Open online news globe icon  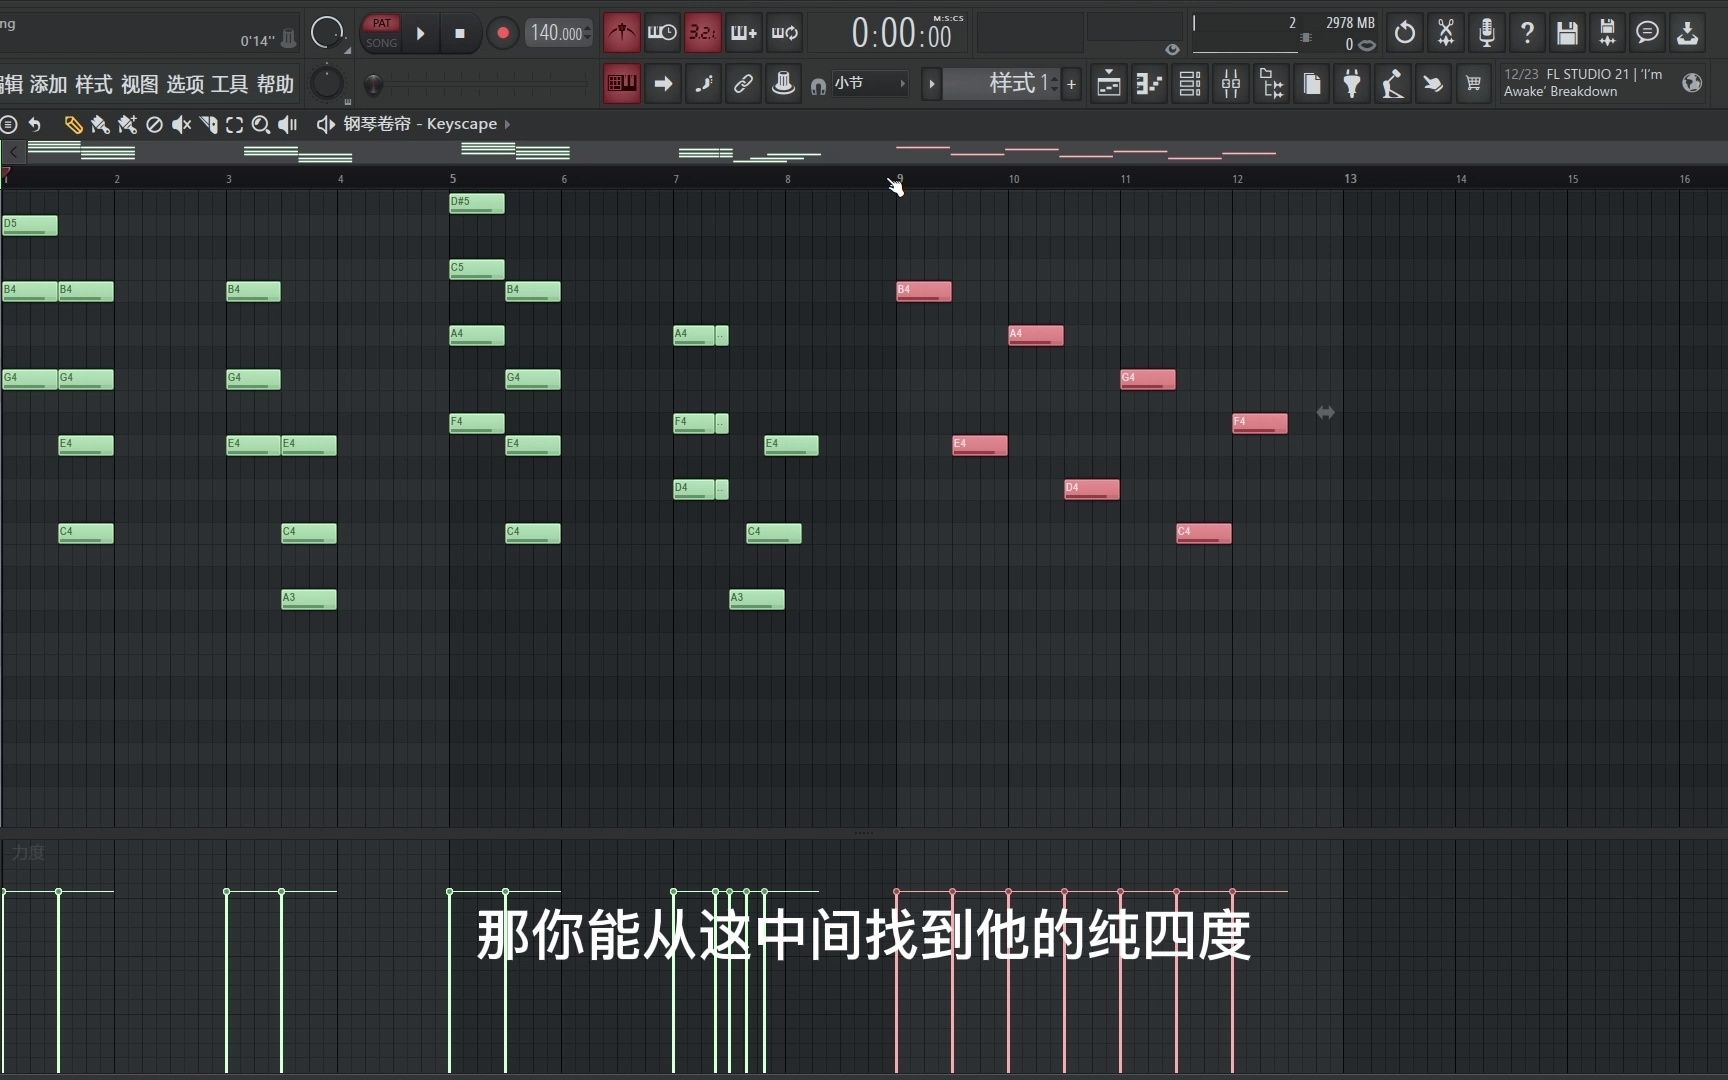coord(1692,83)
